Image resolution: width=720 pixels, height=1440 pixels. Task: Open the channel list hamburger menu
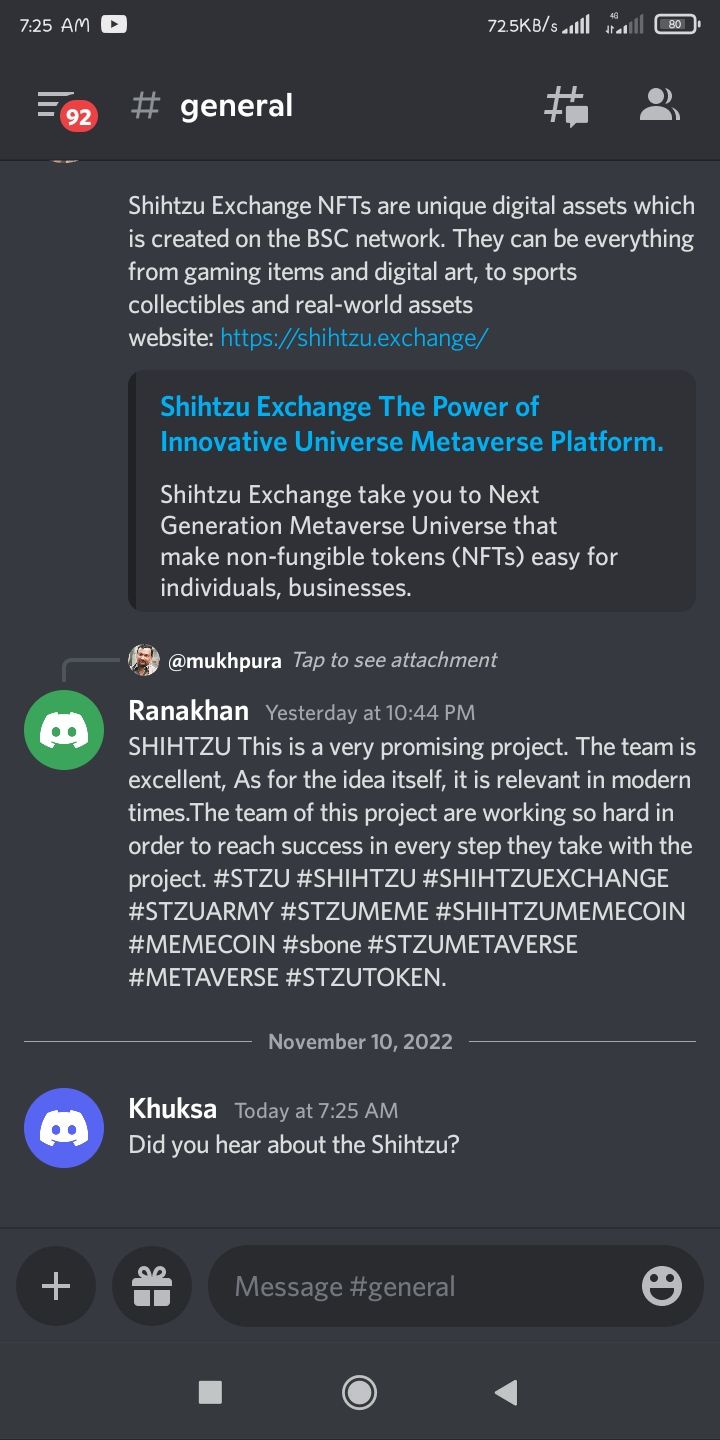pos(64,108)
